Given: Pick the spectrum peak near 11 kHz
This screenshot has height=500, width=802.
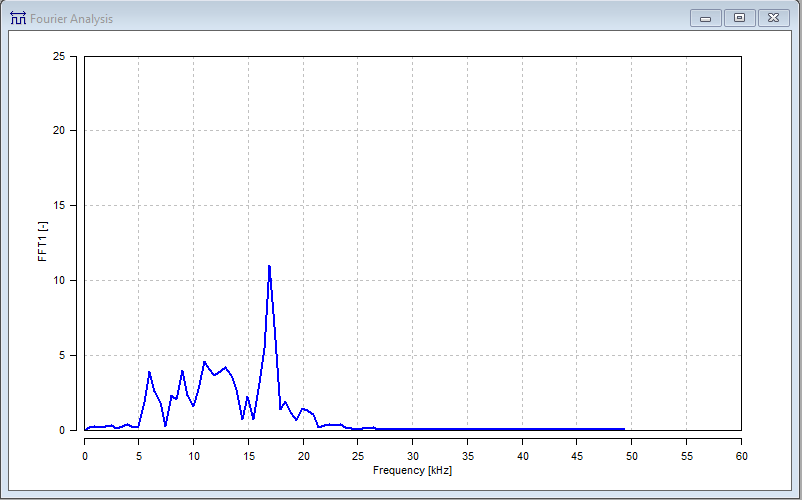Looking at the screenshot, I should (x=204, y=362).
